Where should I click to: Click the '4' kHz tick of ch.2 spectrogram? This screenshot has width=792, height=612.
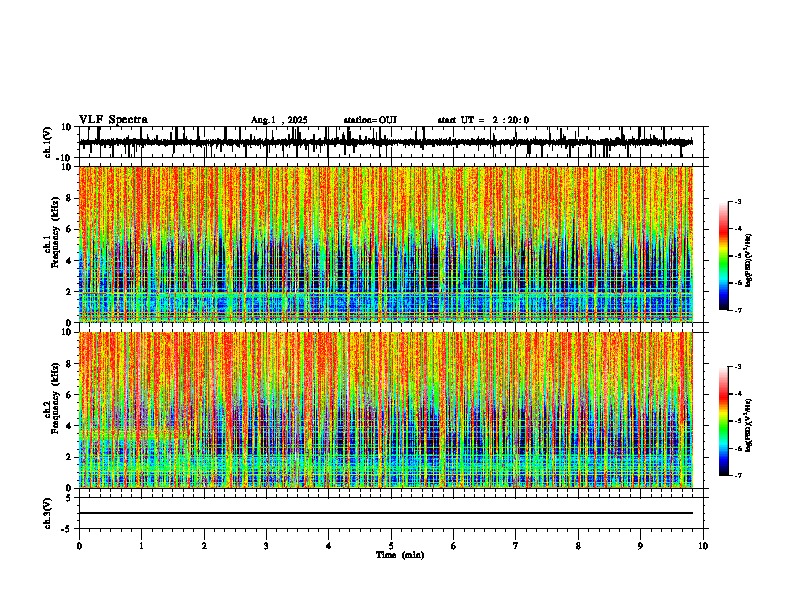tap(69, 426)
